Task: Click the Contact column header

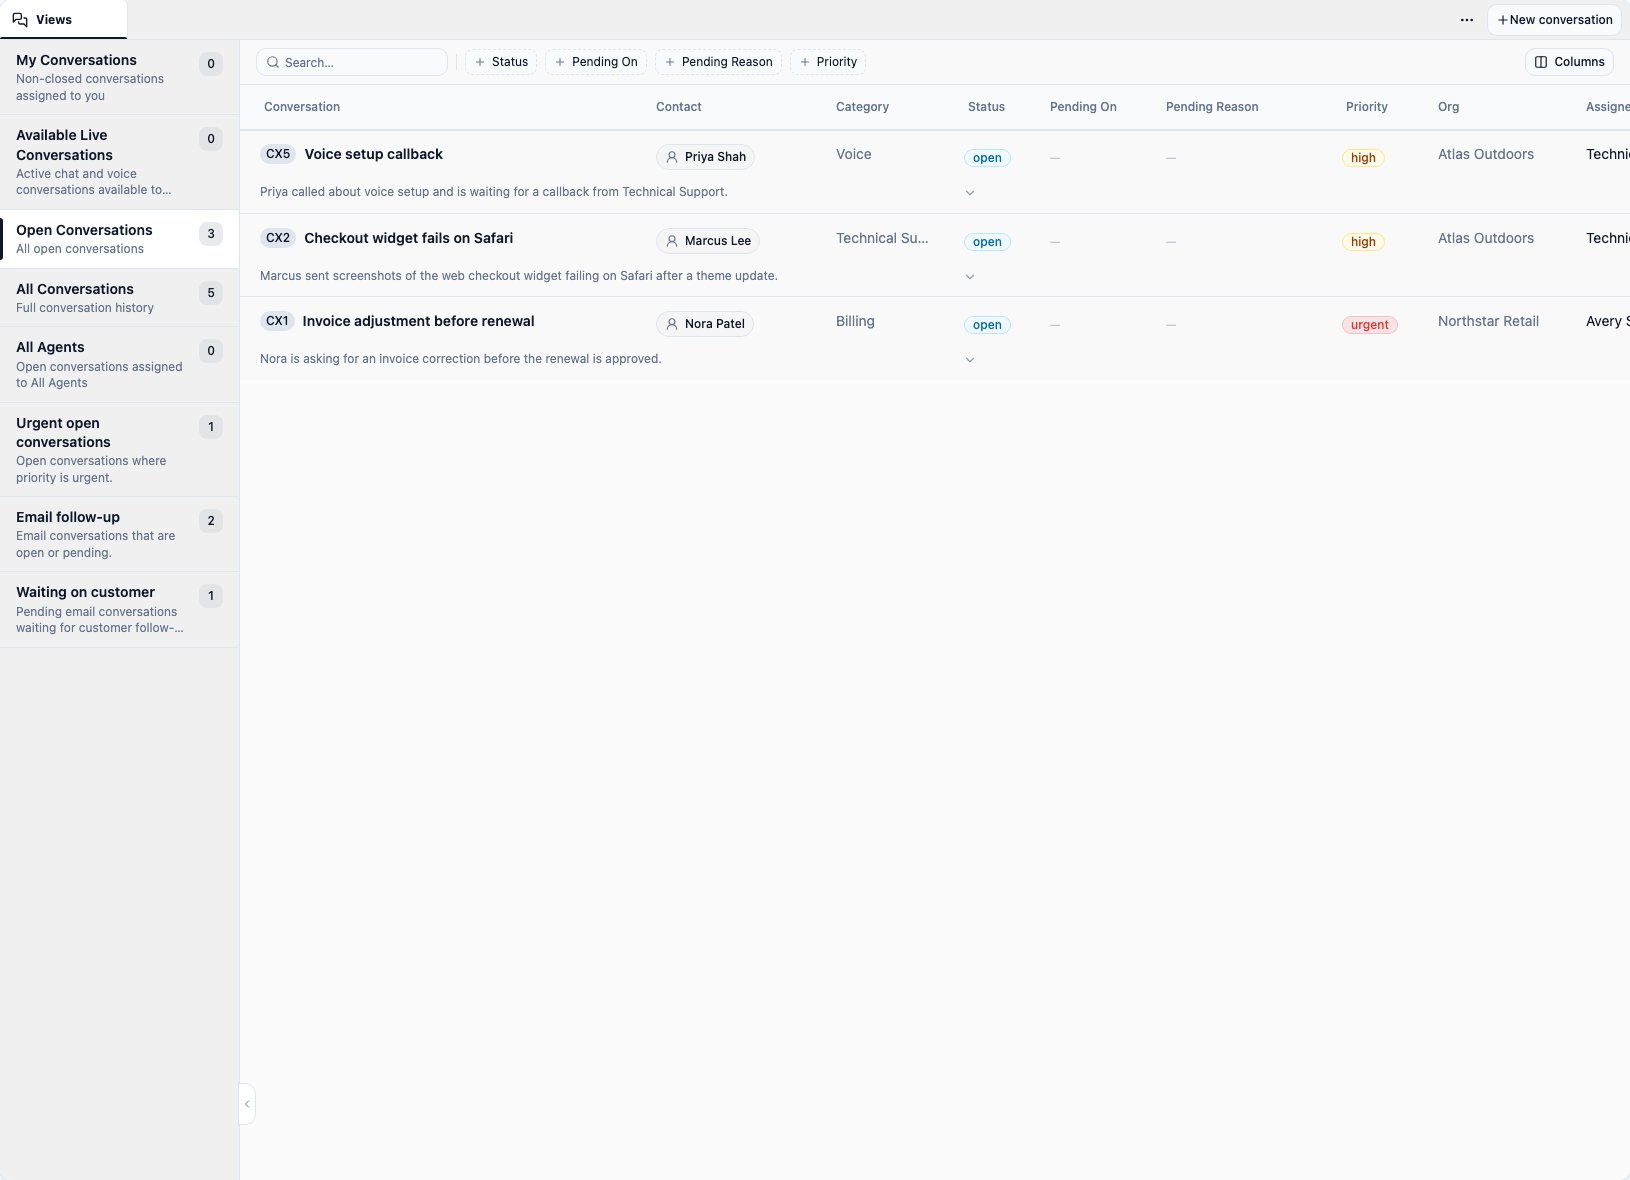Action: point(678,107)
